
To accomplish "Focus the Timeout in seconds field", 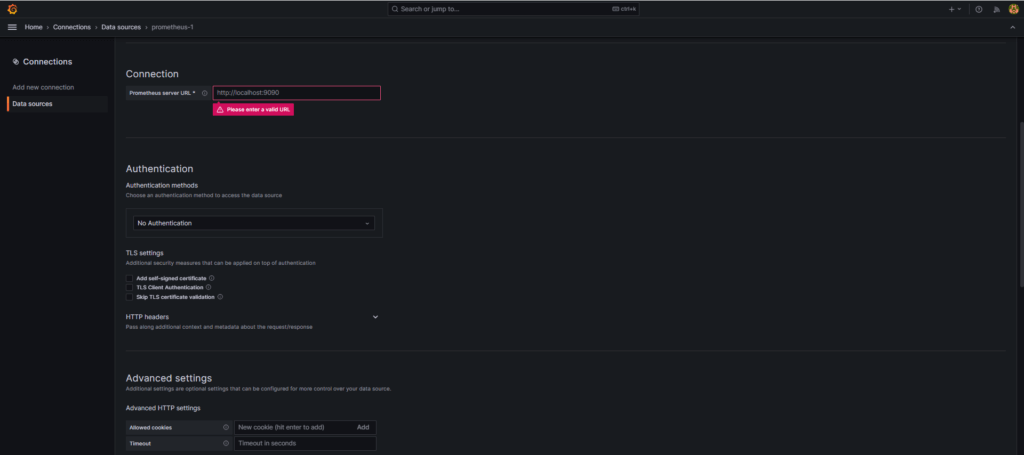I will (305, 443).
